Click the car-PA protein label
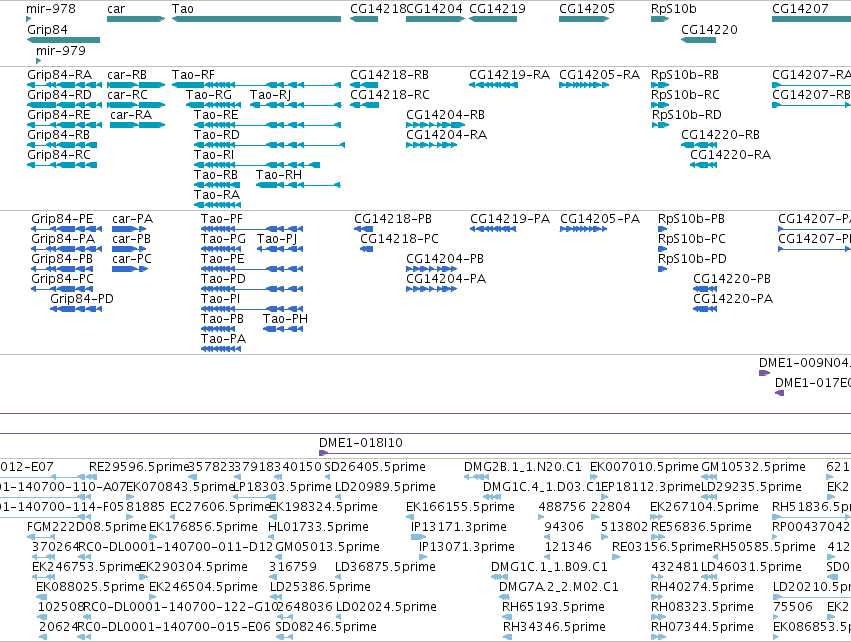Viewport: 851px width, 642px height. click(x=132, y=219)
